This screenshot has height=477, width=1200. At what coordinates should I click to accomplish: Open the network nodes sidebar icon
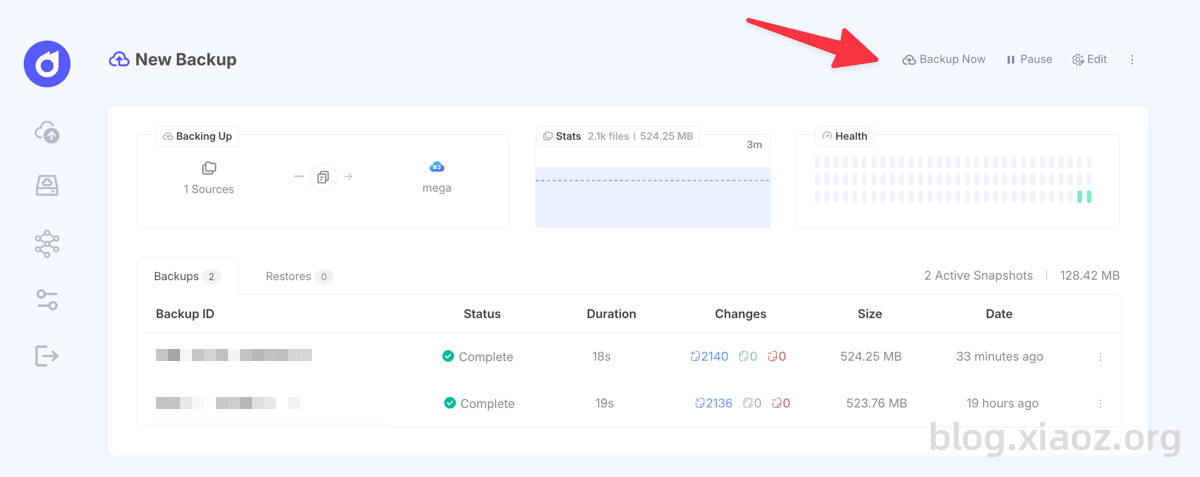[47, 243]
